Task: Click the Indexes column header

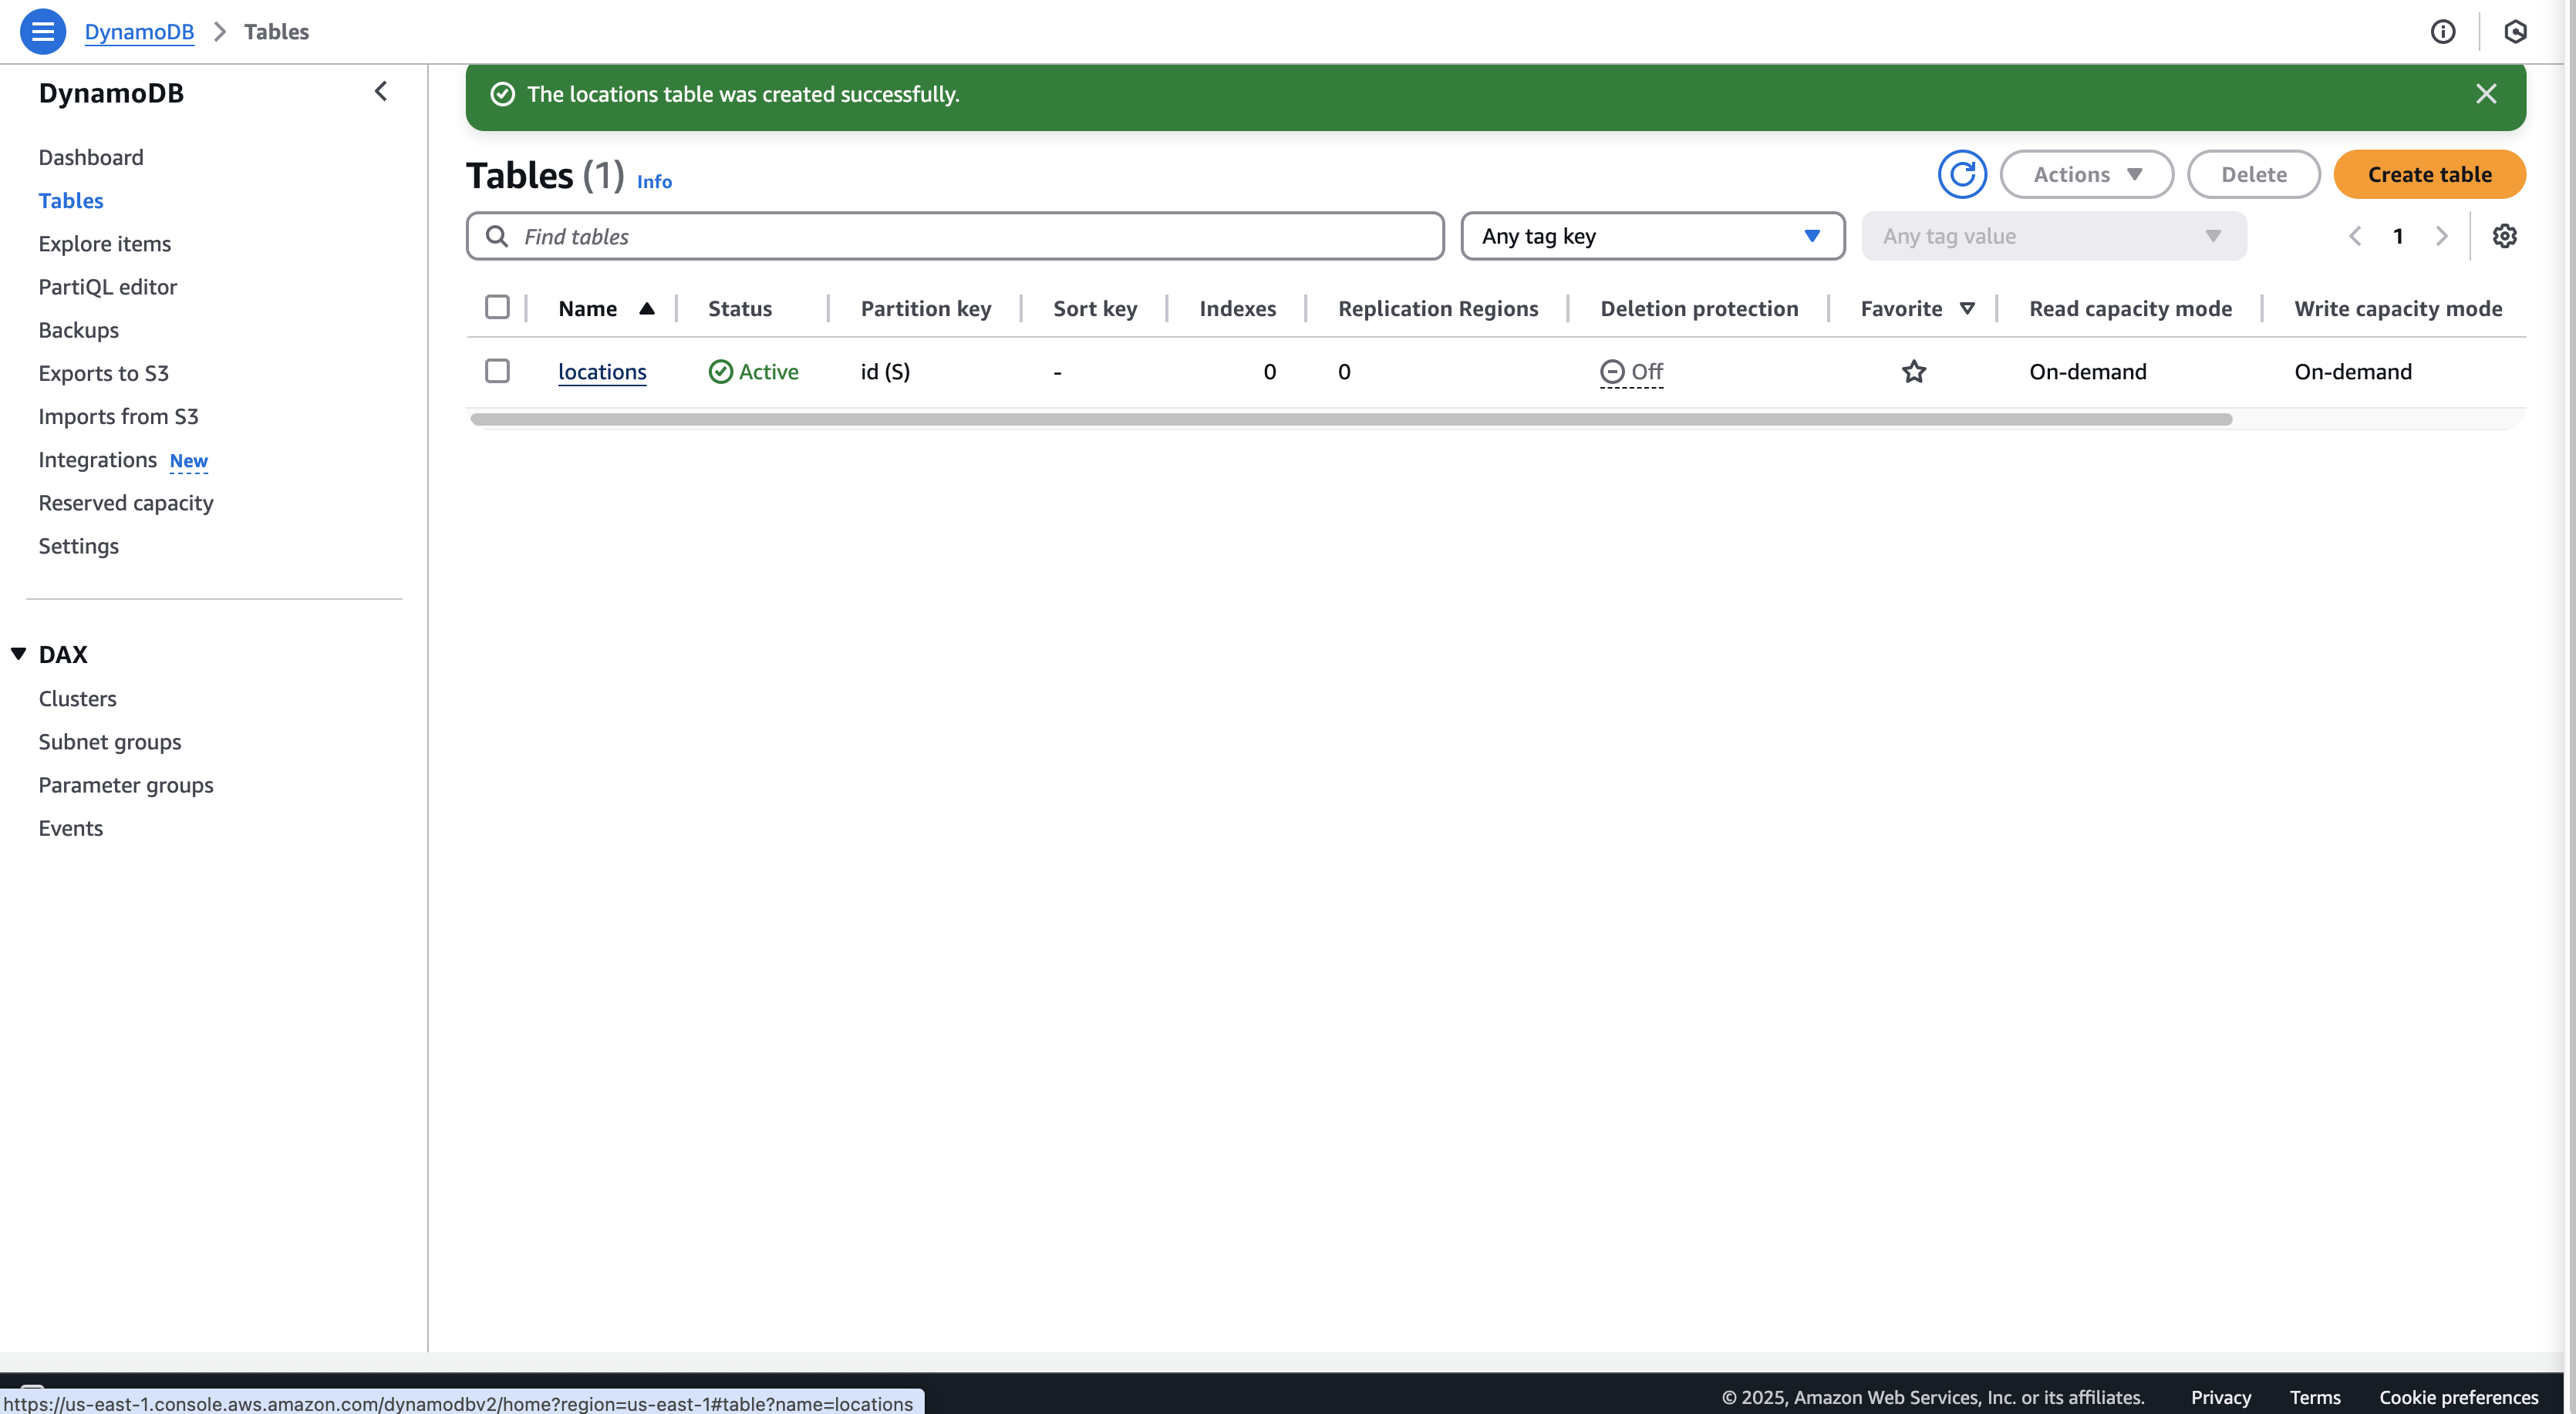Action: 1237,308
